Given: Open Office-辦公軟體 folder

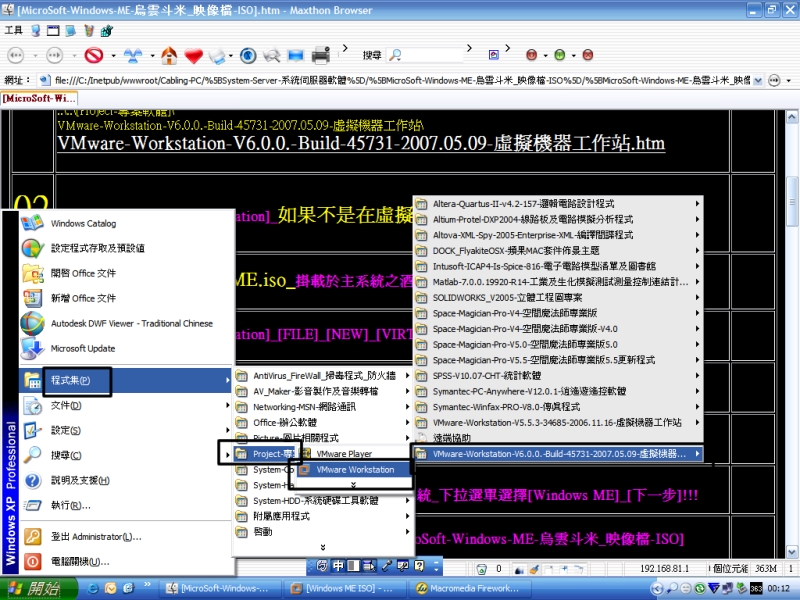Looking at the screenshot, I should pos(323,422).
